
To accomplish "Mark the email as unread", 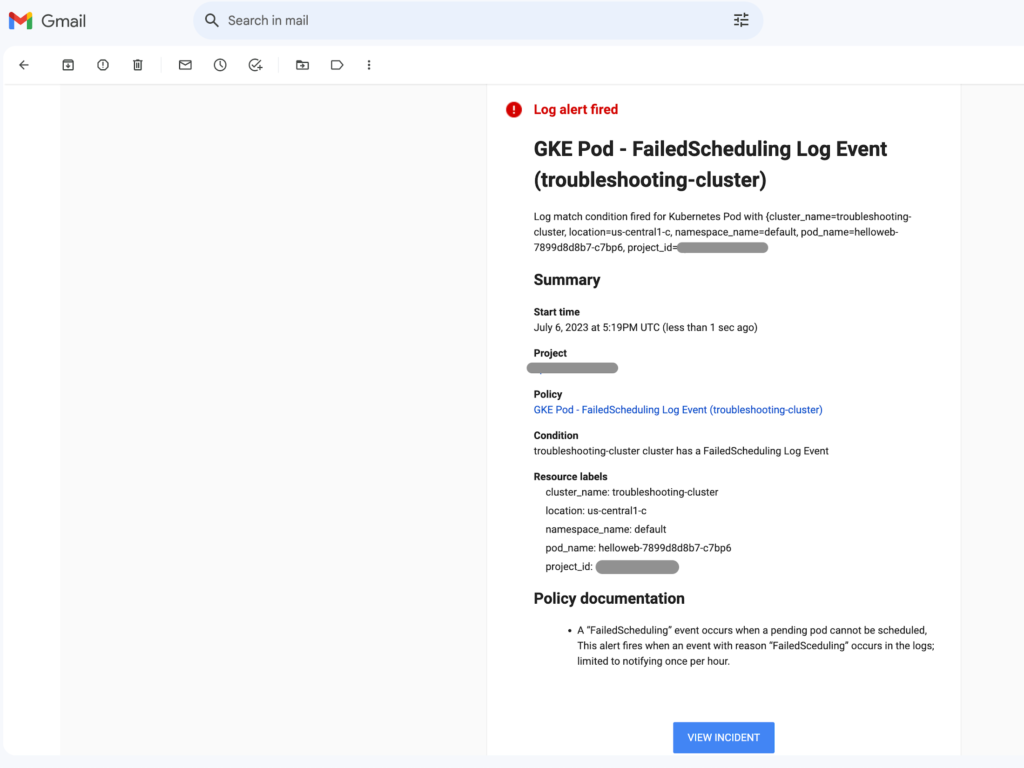I will pyautogui.click(x=184, y=64).
